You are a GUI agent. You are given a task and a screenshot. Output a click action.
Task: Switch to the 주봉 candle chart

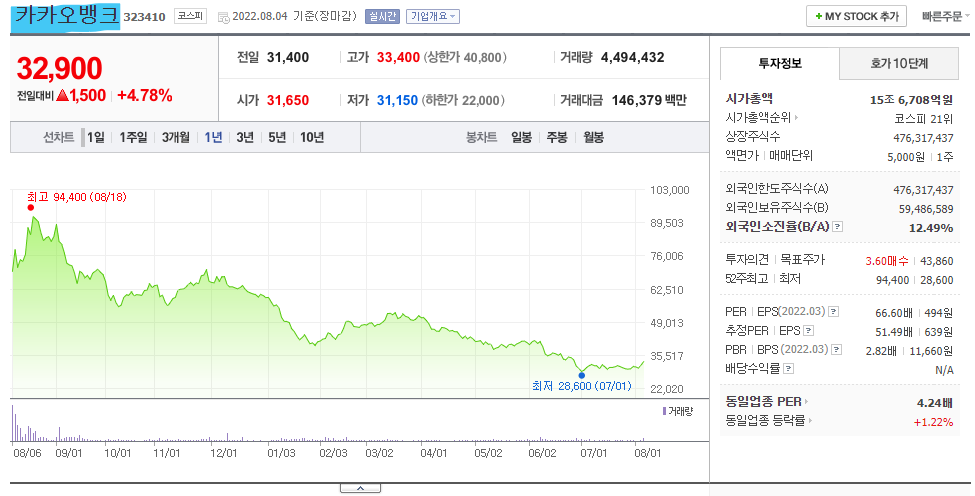pyautogui.click(x=557, y=137)
